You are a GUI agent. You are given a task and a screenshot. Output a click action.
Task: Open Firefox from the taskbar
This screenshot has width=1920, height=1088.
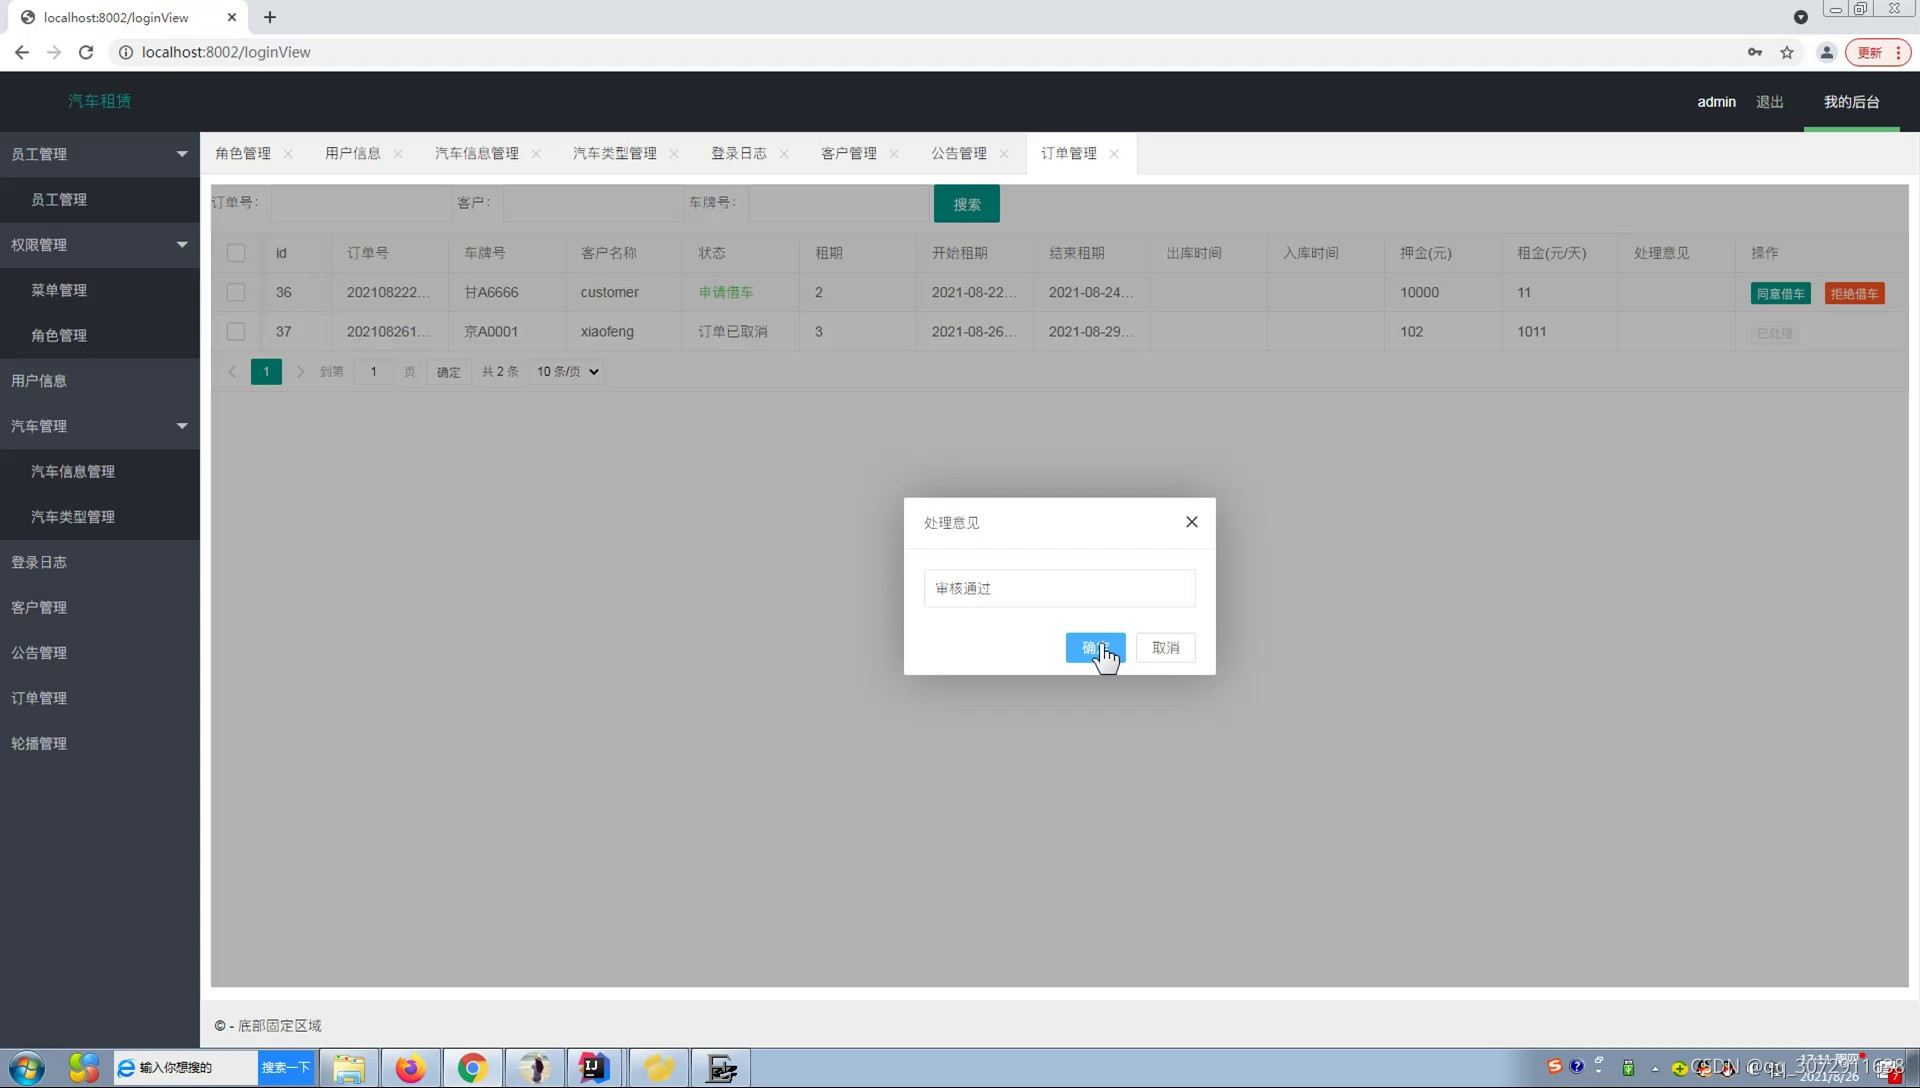410,1068
